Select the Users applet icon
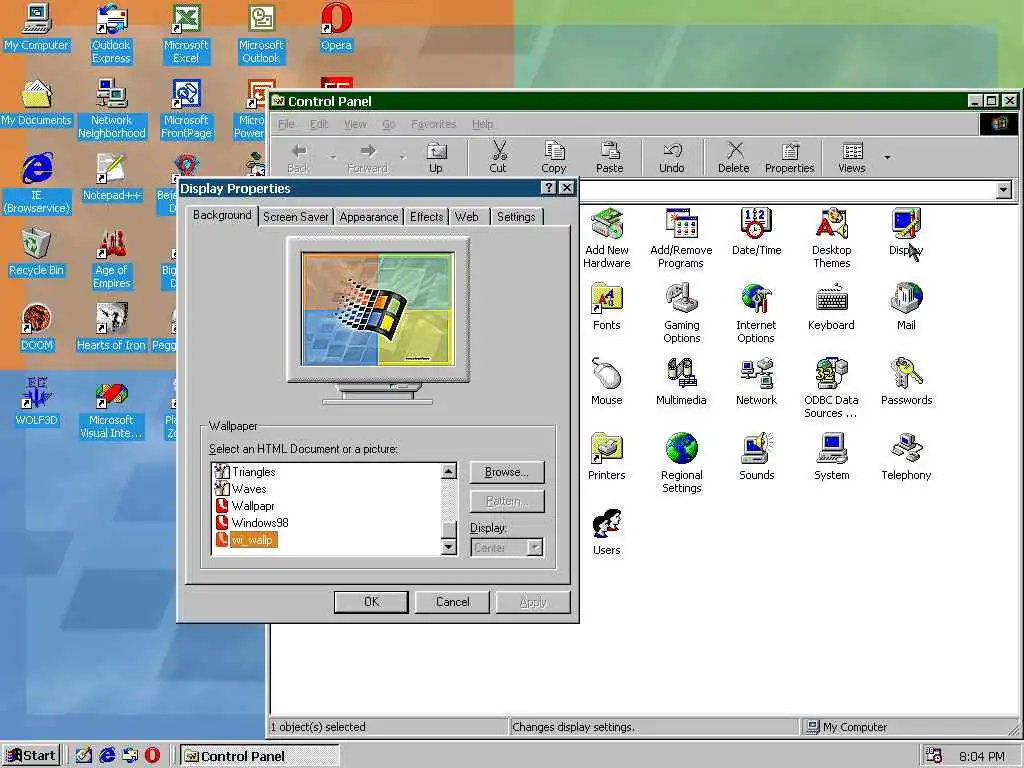 pos(607,532)
